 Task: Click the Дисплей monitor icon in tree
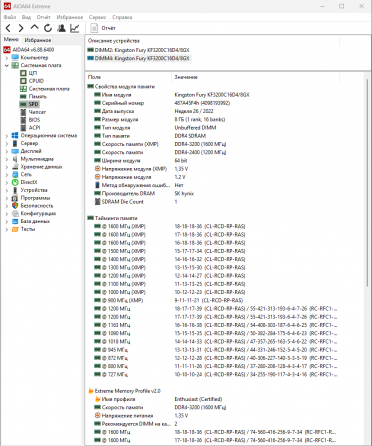coord(15,151)
